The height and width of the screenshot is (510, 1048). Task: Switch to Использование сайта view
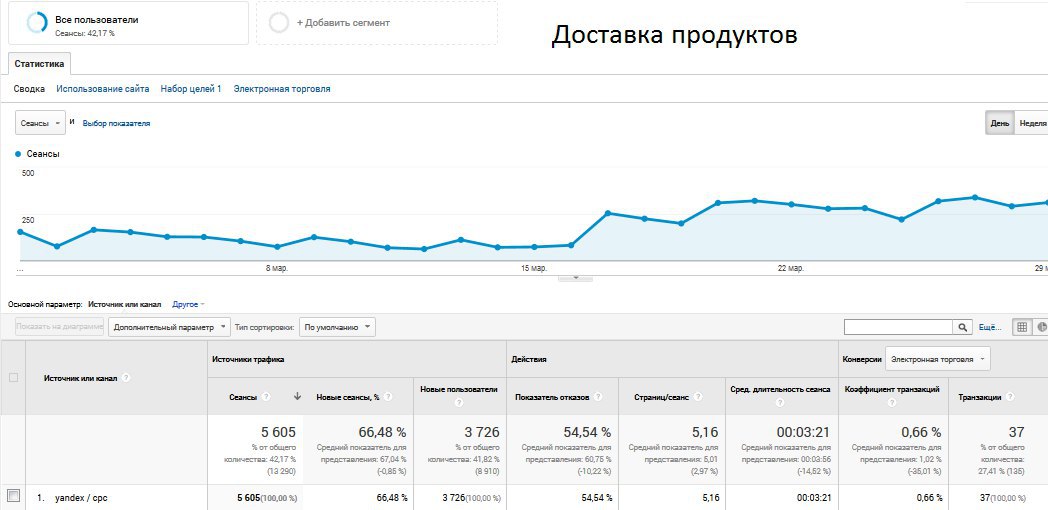click(x=103, y=89)
